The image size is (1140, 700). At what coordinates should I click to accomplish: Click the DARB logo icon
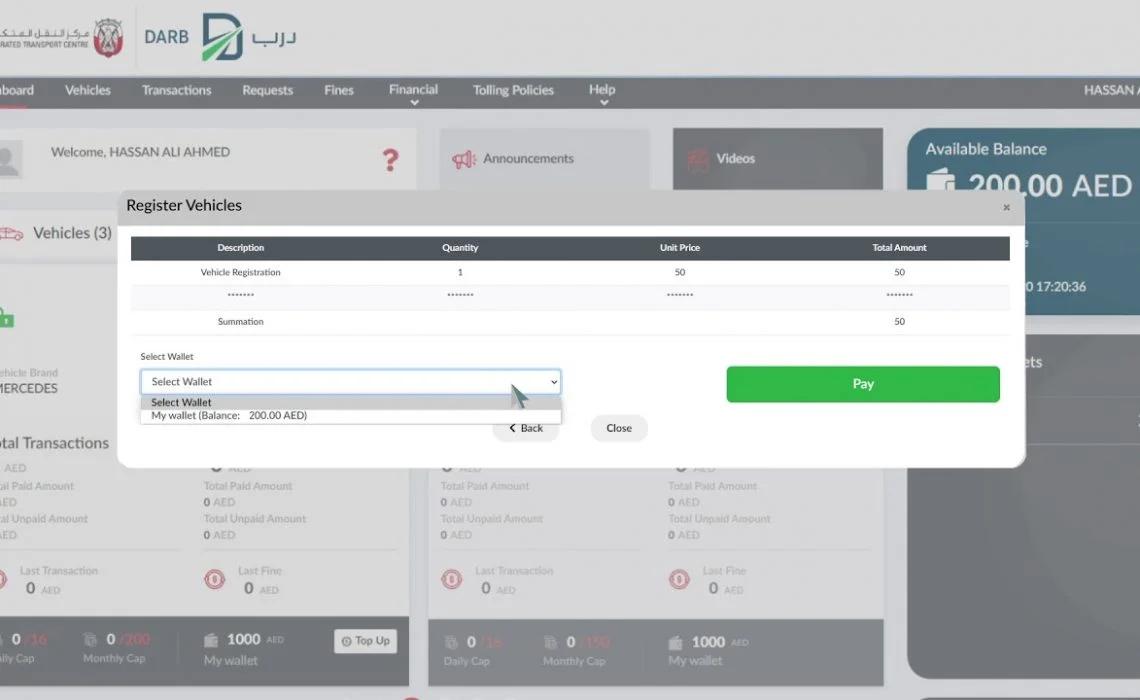click(x=221, y=38)
